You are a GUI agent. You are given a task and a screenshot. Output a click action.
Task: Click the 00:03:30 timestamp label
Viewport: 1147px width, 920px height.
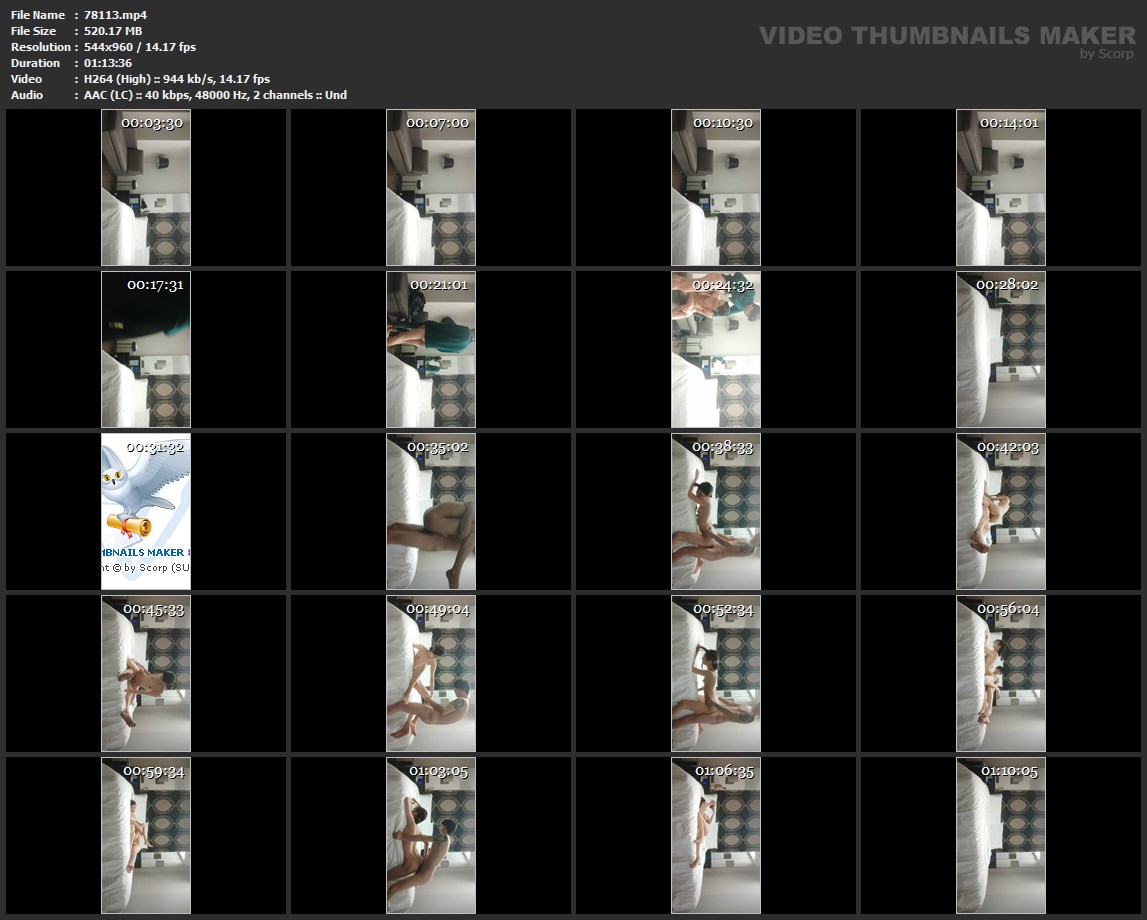click(152, 123)
